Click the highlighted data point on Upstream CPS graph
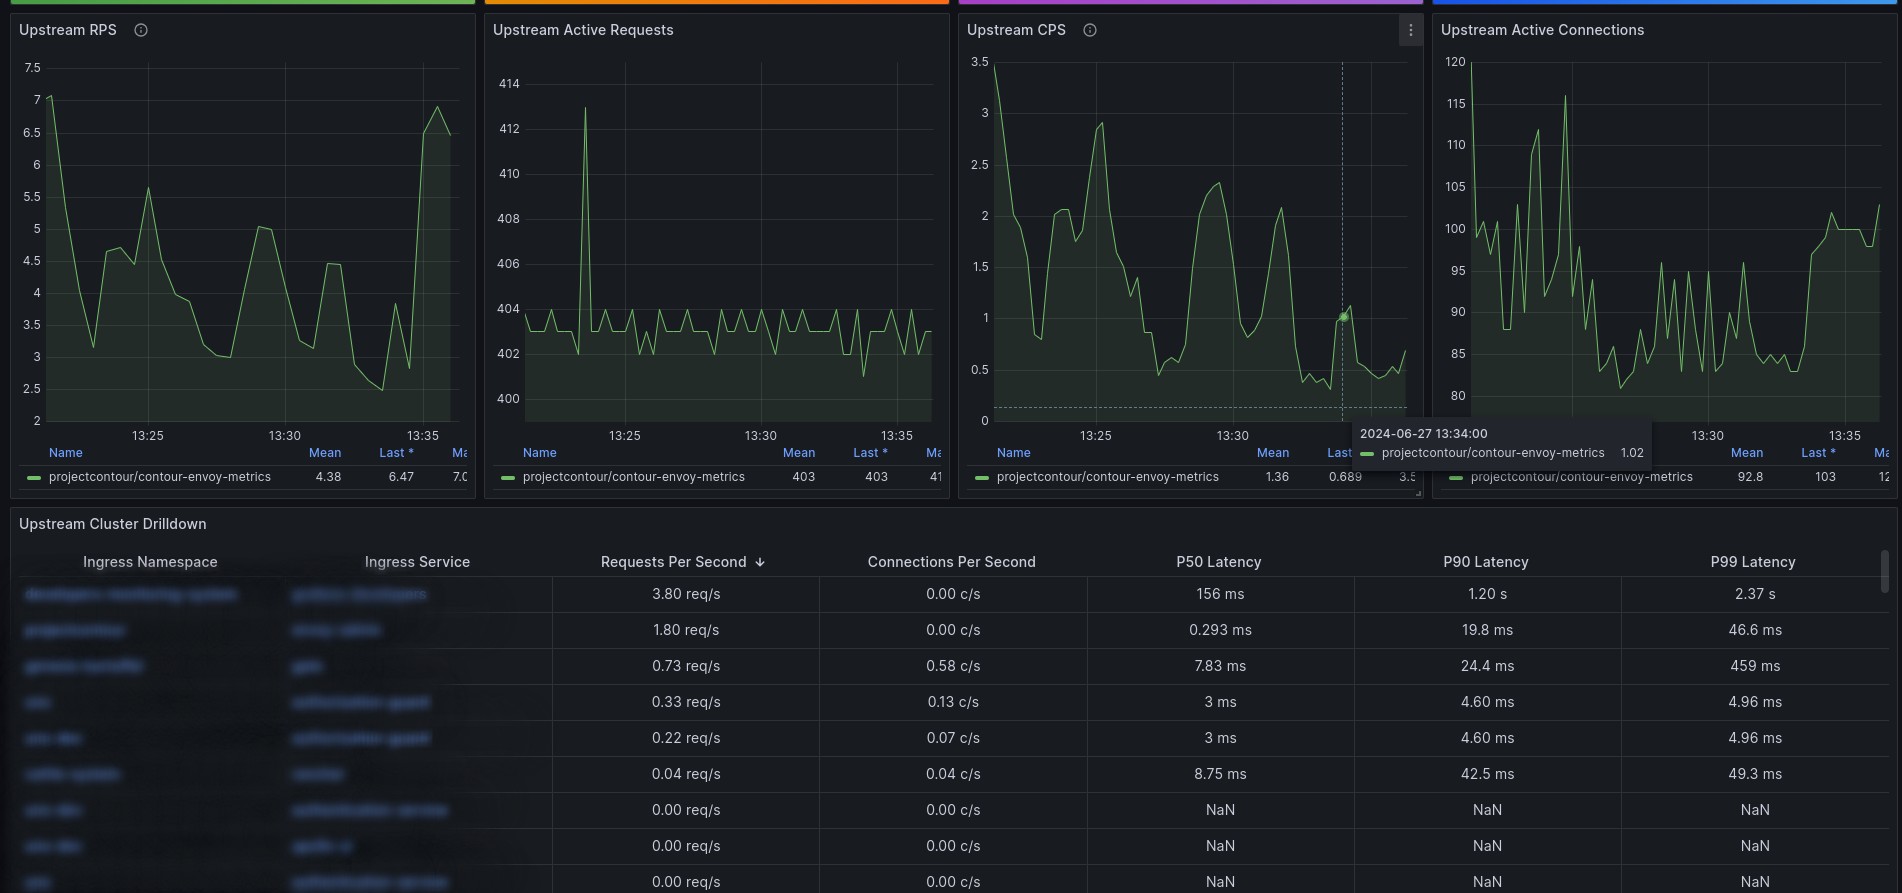The height and width of the screenshot is (893, 1902). coord(1343,317)
